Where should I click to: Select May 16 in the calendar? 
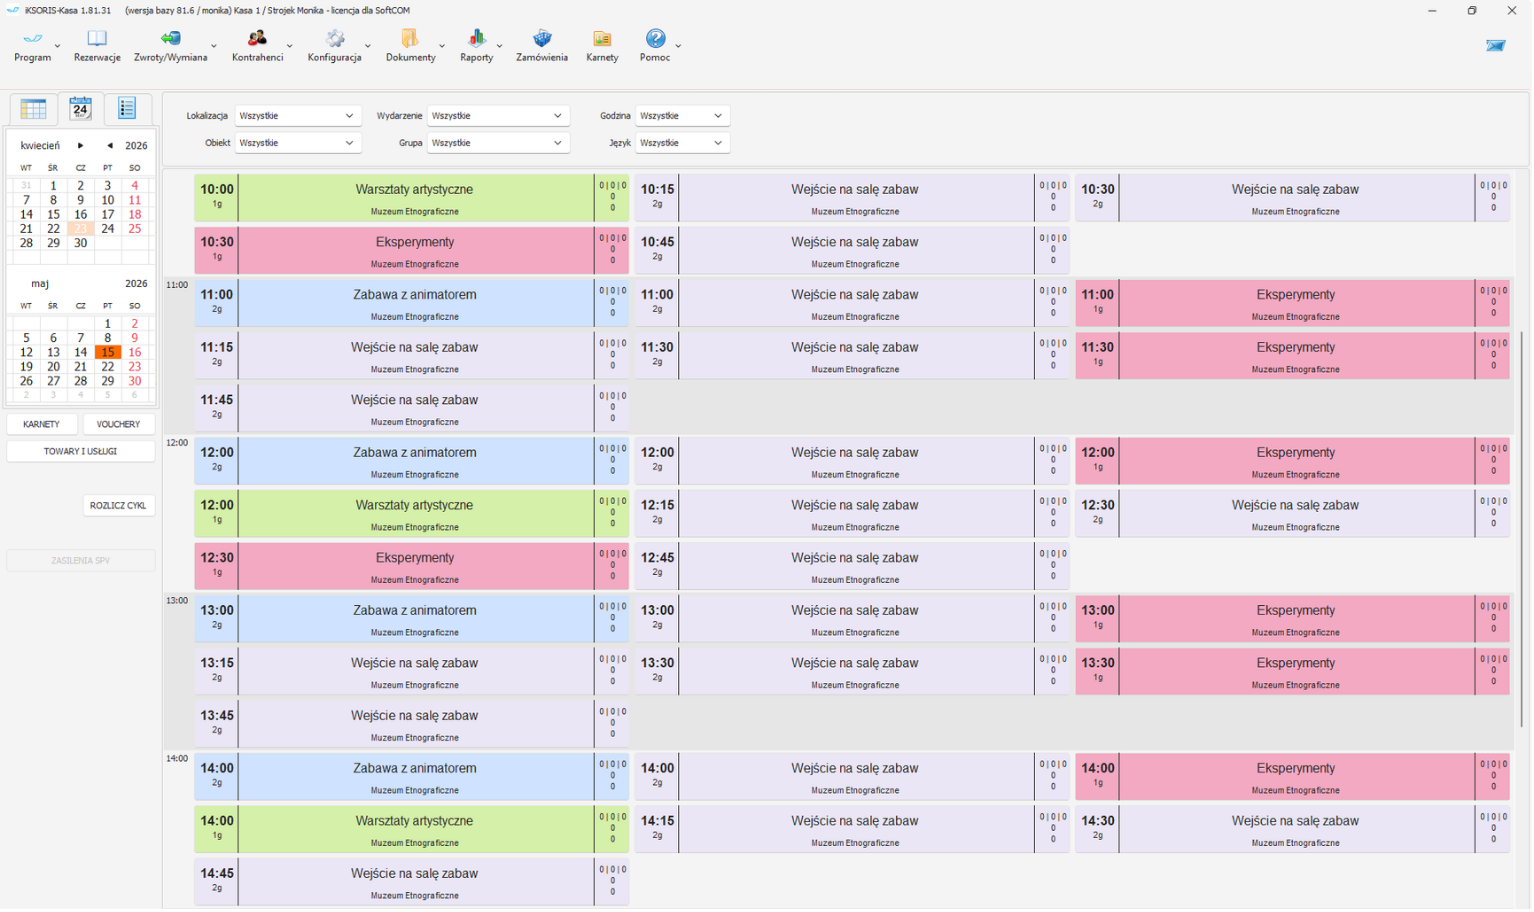134,352
